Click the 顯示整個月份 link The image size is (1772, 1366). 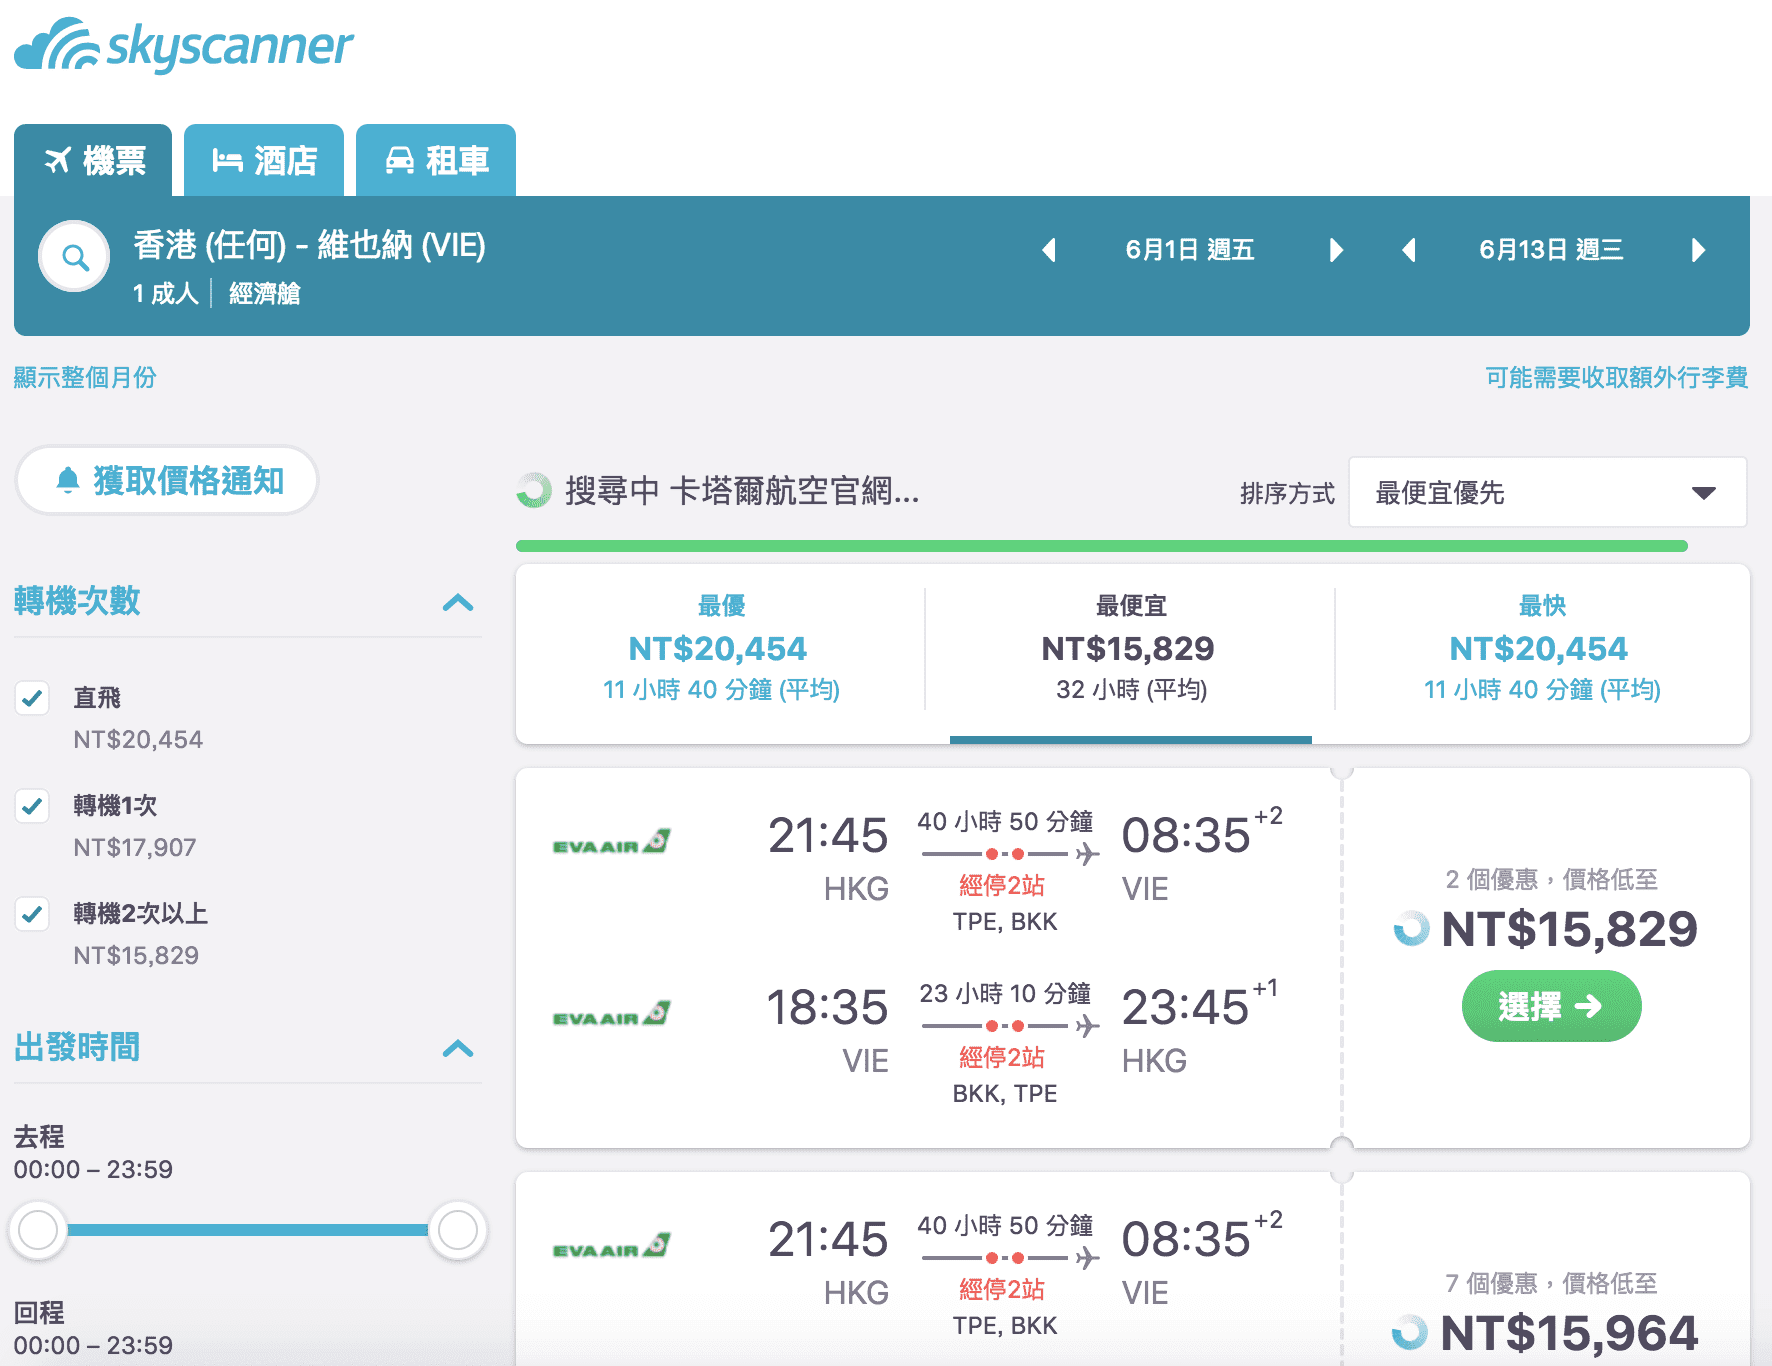point(85,377)
